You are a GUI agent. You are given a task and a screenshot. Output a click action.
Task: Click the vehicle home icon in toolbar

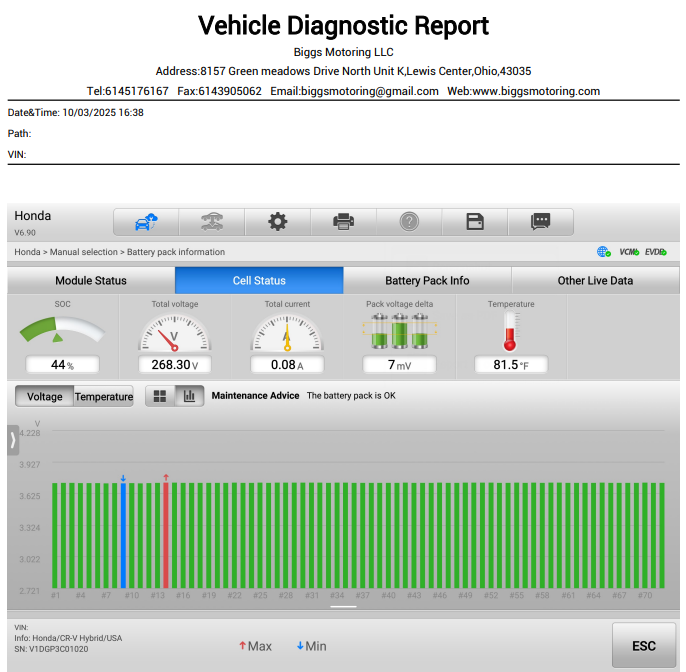(146, 221)
